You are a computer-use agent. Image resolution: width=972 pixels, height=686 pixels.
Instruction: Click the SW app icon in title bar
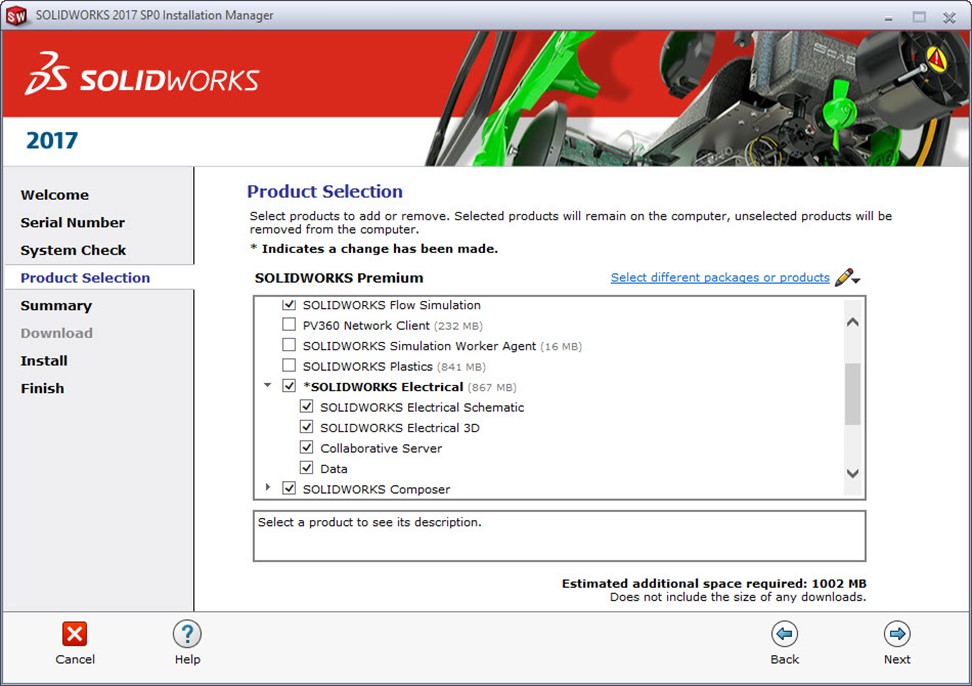17,15
